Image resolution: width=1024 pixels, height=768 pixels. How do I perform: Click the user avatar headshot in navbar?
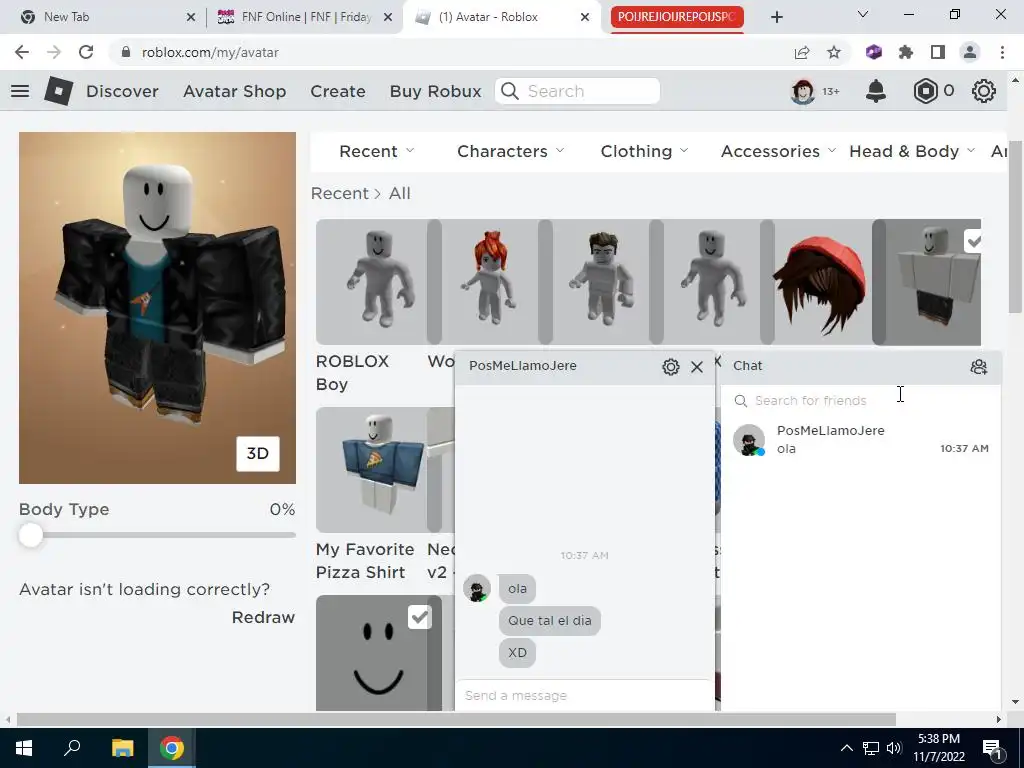point(803,91)
